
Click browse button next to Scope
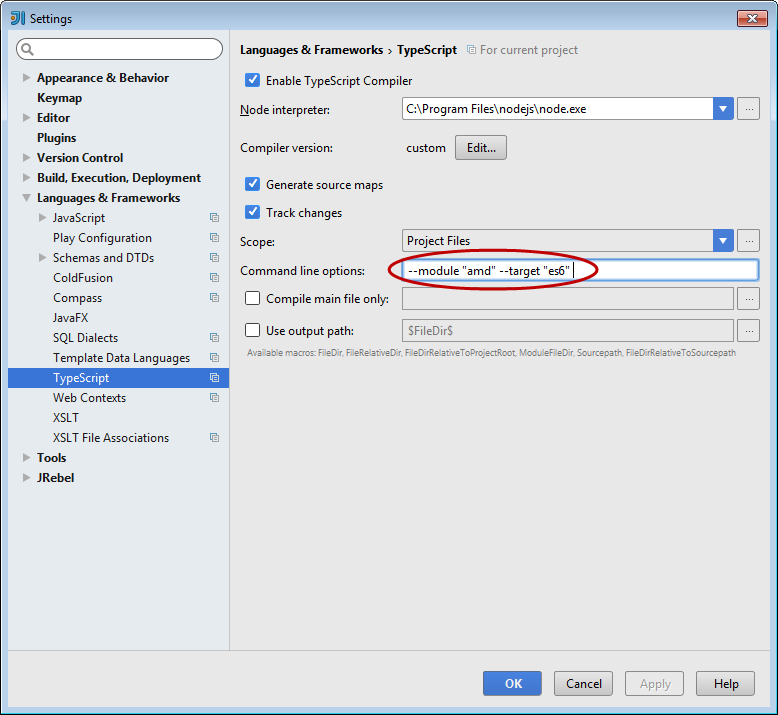pyautogui.click(x=748, y=241)
